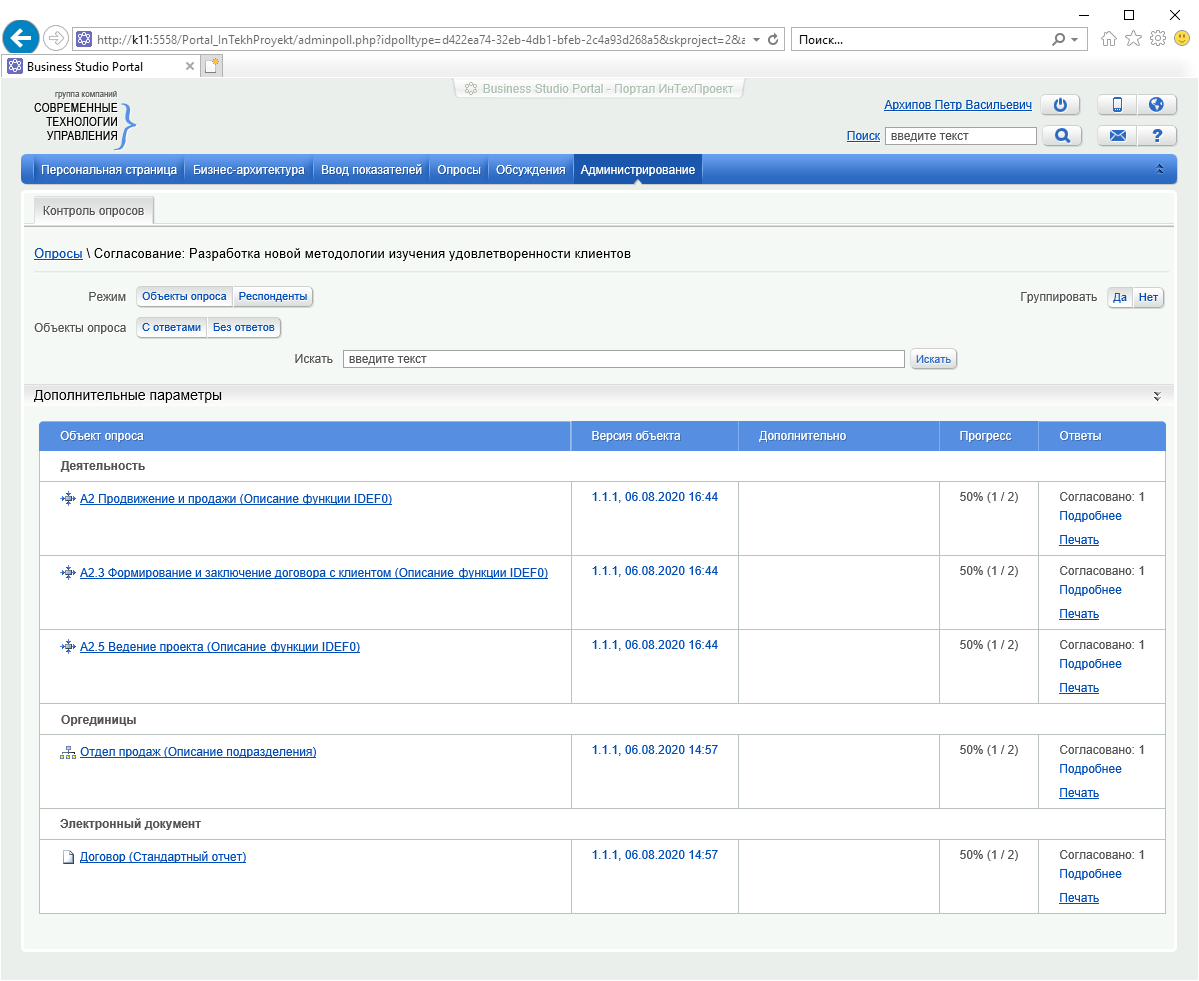The height and width of the screenshot is (981, 1199).
Task: Click IDEF0 icon beside A2.5 Ведение проекта
Action: tap(68, 647)
